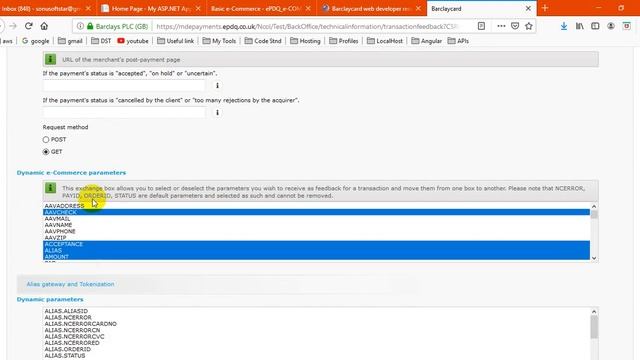Select AAVMAIL in parameters list

(316, 219)
